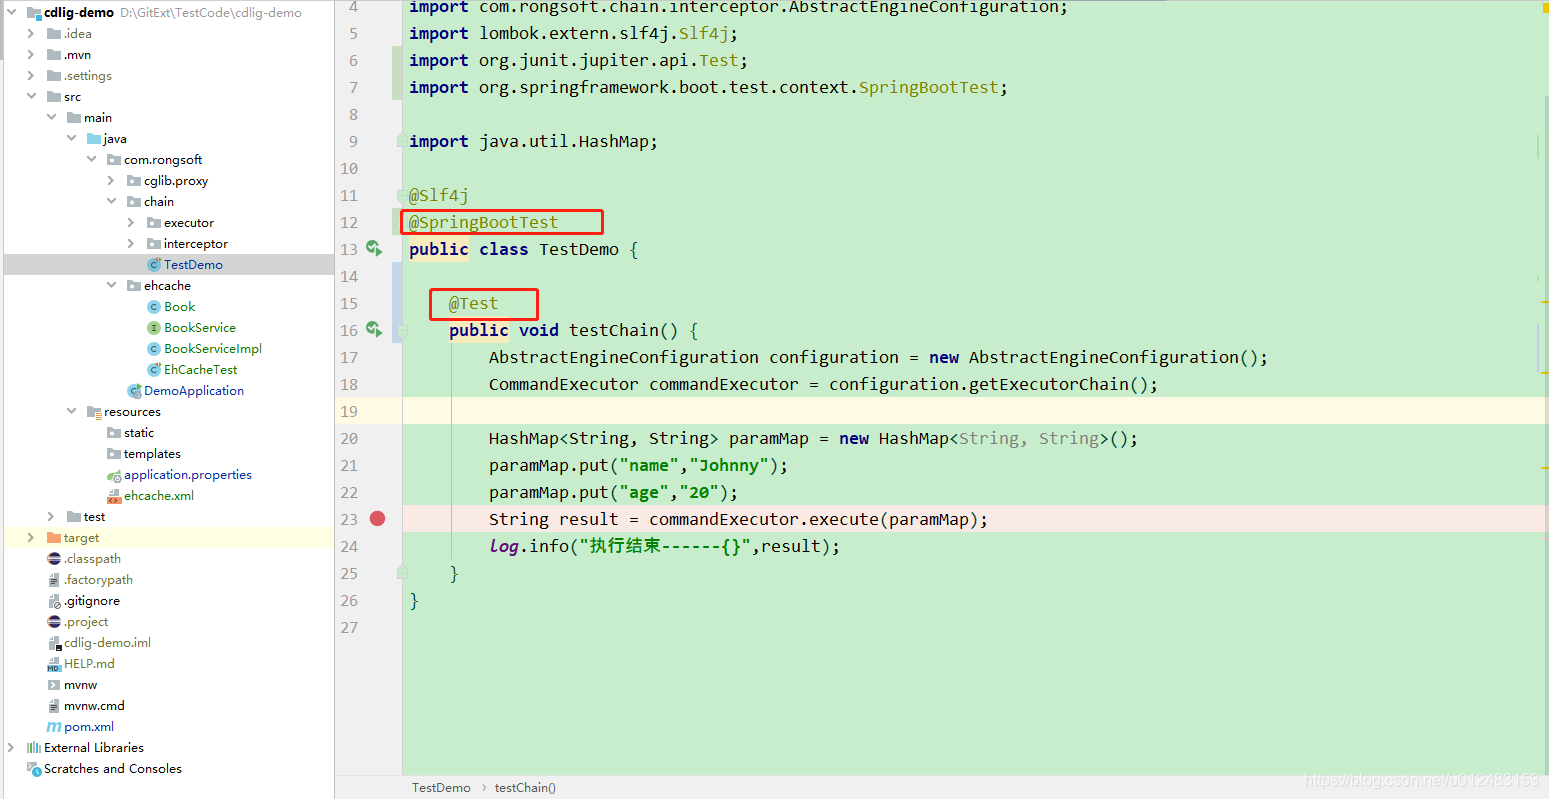Select TestDemo in the project tree
Screen dimensions: 1549x799
[x=193, y=264]
